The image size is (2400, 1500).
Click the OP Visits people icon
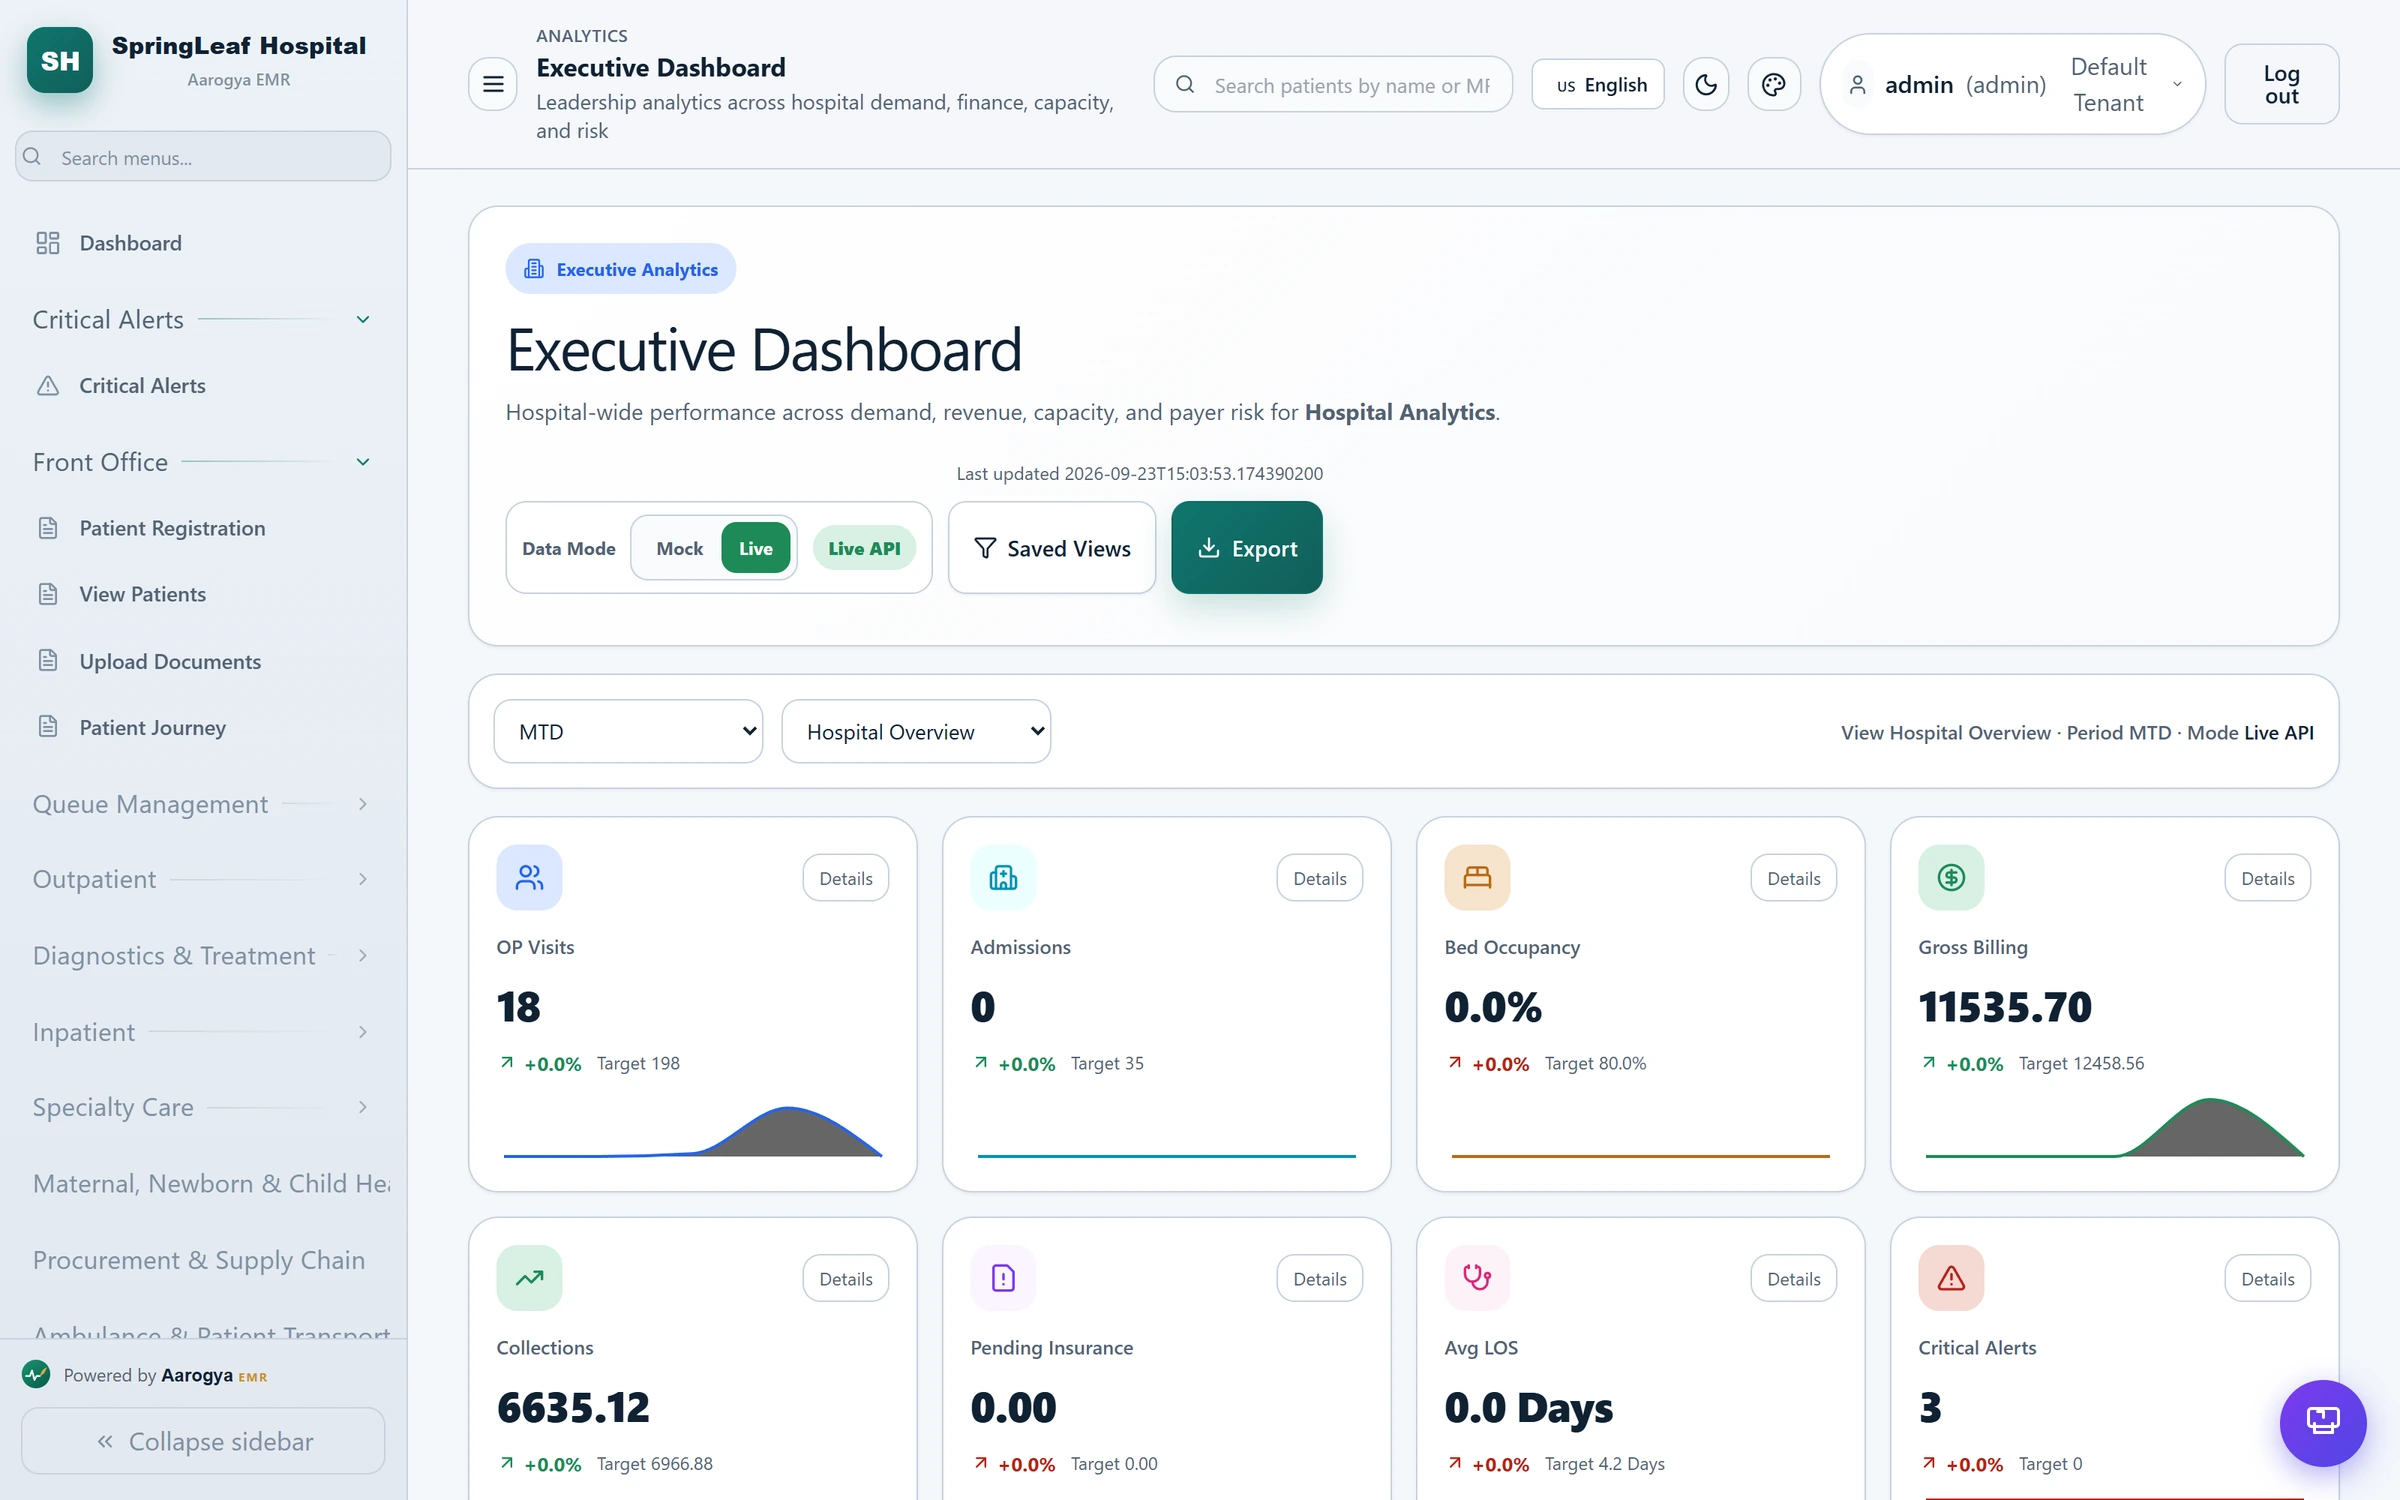pyautogui.click(x=529, y=878)
